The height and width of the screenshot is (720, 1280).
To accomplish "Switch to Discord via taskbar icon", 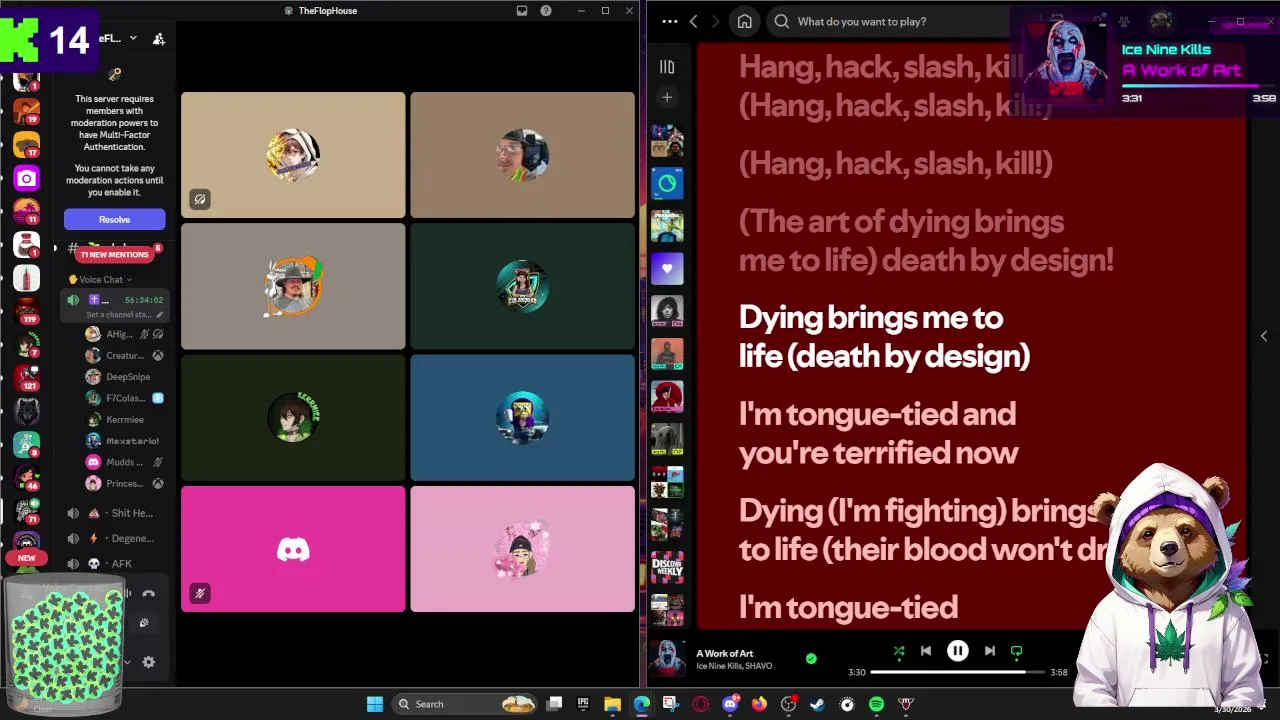I will click(x=730, y=704).
